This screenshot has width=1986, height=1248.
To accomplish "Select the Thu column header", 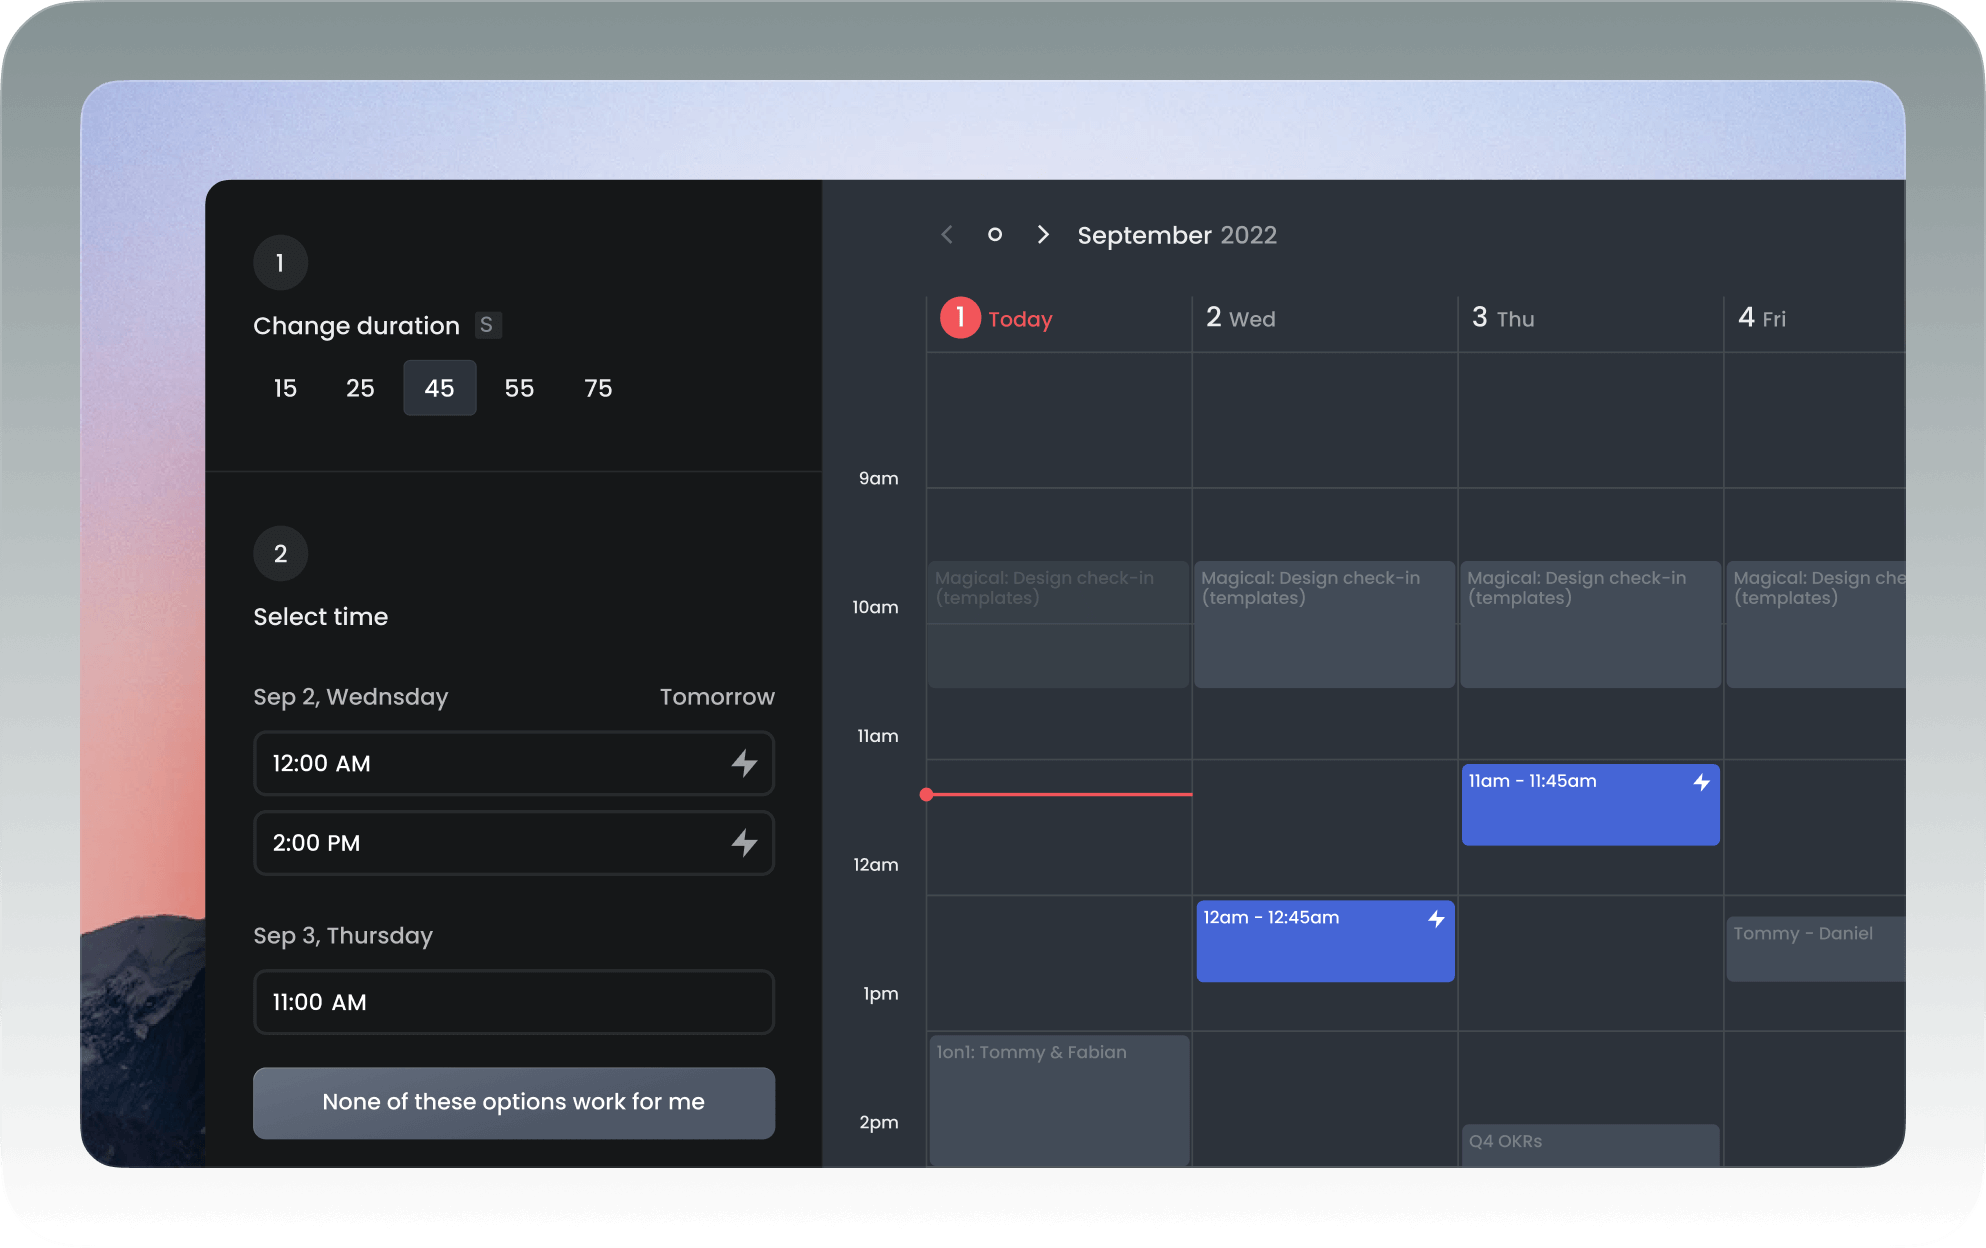I will (x=1504, y=318).
